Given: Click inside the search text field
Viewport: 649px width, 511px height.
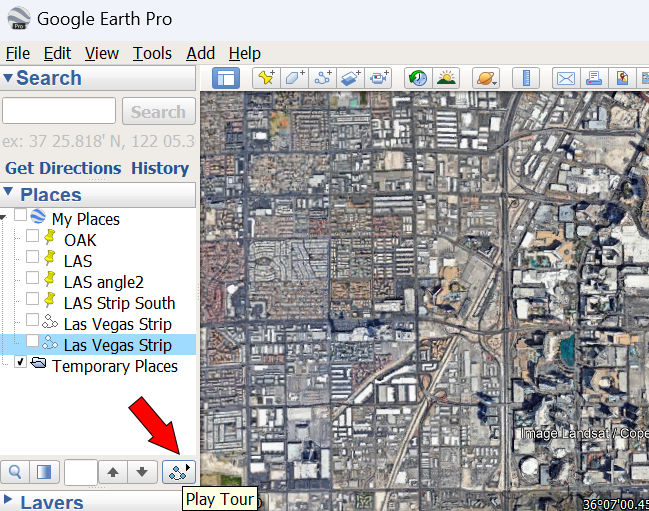Looking at the screenshot, I should click(59, 110).
